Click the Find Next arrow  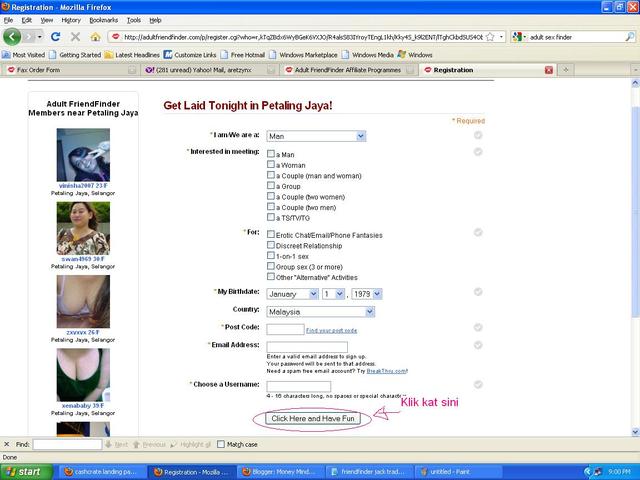tap(116, 444)
